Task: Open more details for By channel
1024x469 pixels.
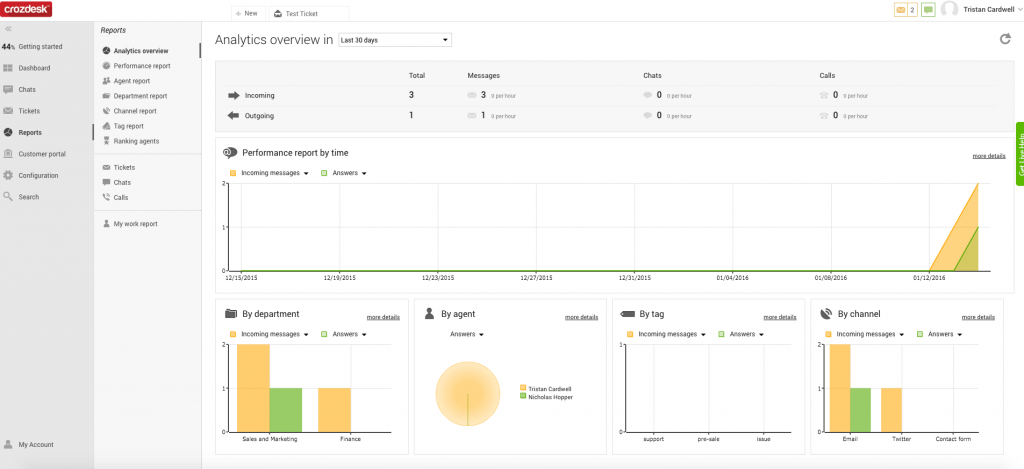Action: click(x=978, y=317)
